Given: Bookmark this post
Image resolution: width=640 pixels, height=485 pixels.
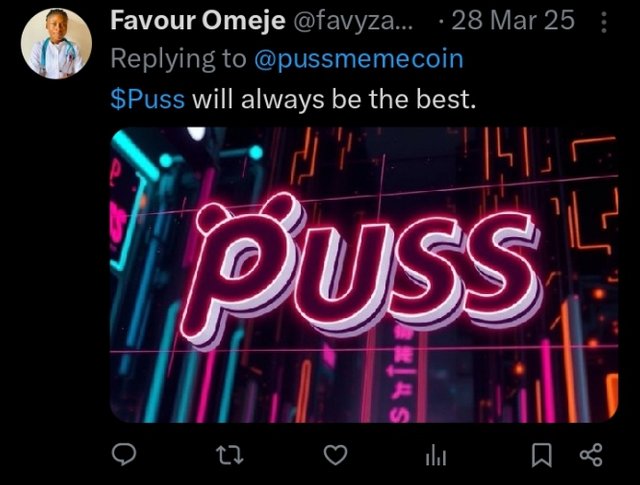Looking at the screenshot, I should tap(542, 455).
